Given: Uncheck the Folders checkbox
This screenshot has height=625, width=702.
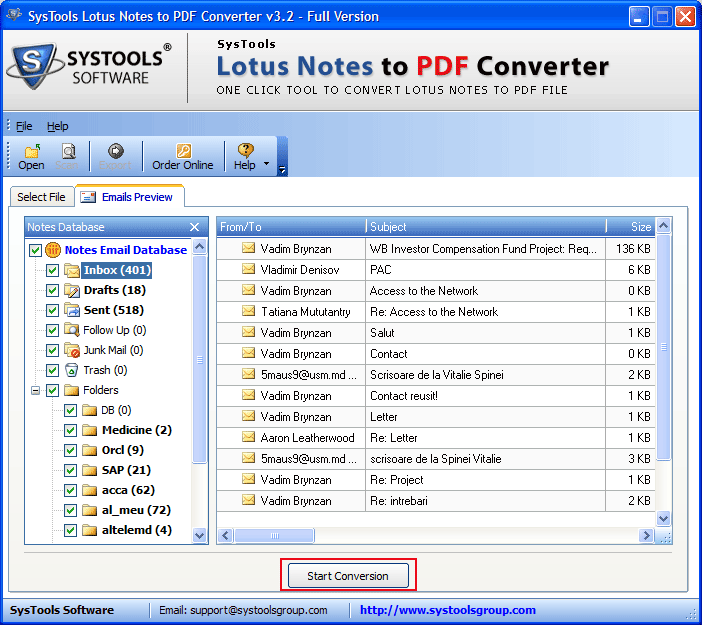Looking at the screenshot, I should 52,390.
